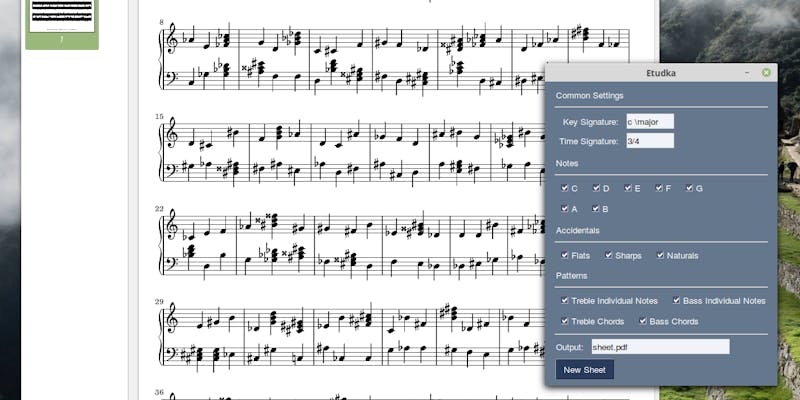Click measure number 15 in the score
Screen dimensions: 800x400
[160, 116]
